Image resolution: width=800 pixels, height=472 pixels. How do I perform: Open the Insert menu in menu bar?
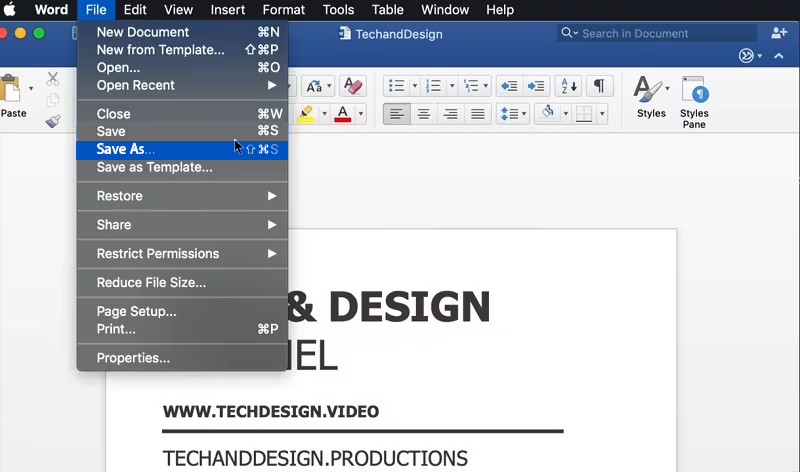(228, 10)
